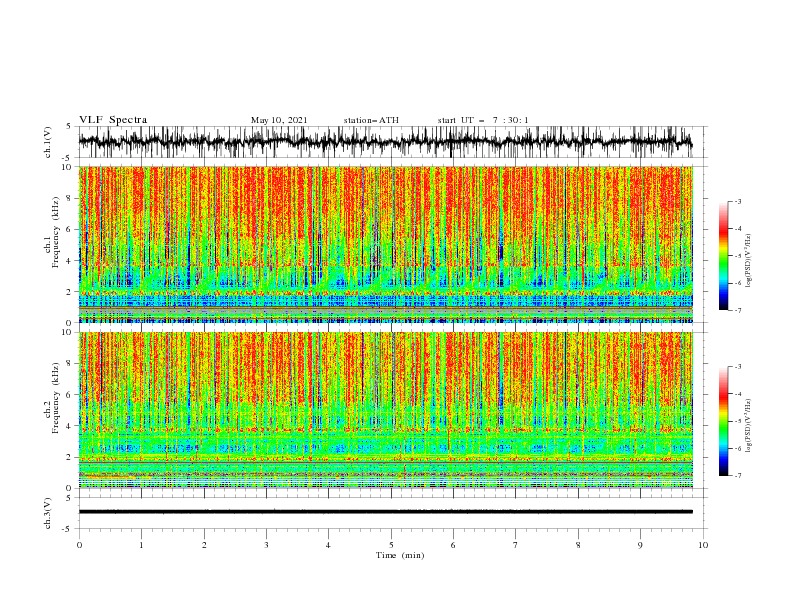This screenshot has height=612, width=792.
Task: Click the "-7" value on lower colorbar
Action: point(737,476)
